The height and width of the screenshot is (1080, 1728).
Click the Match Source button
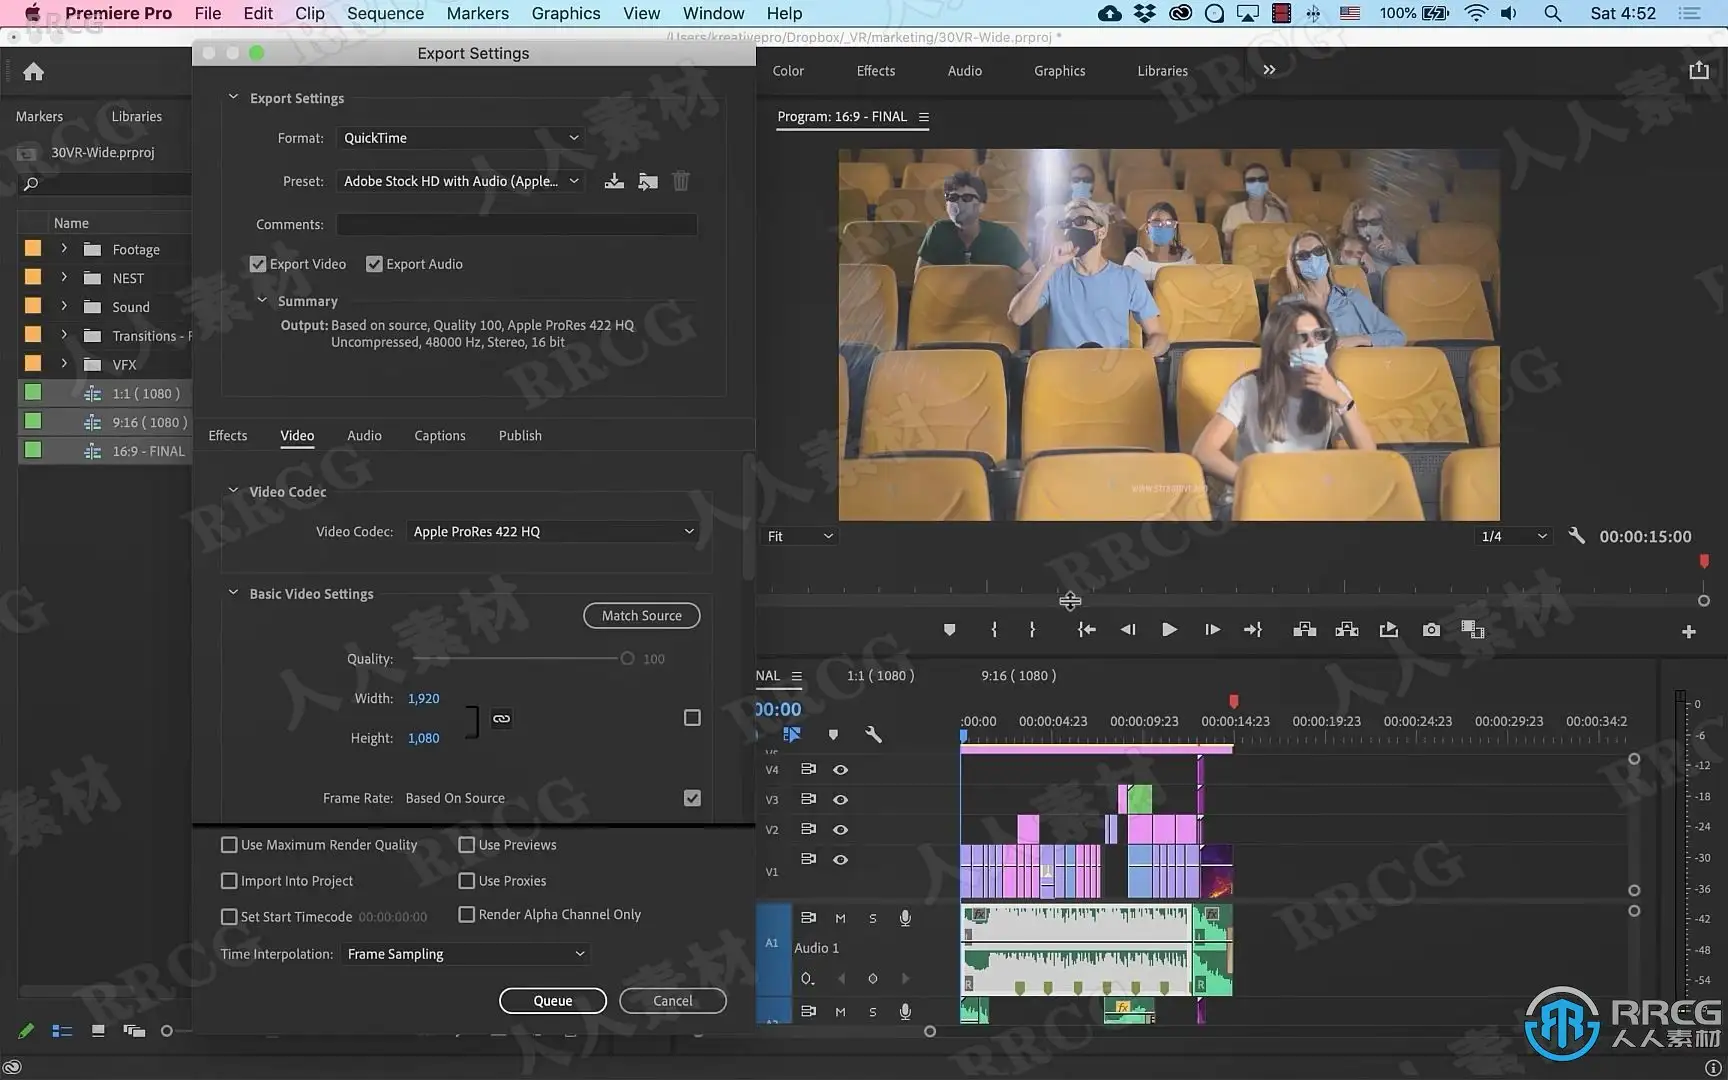(x=641, y=616)
